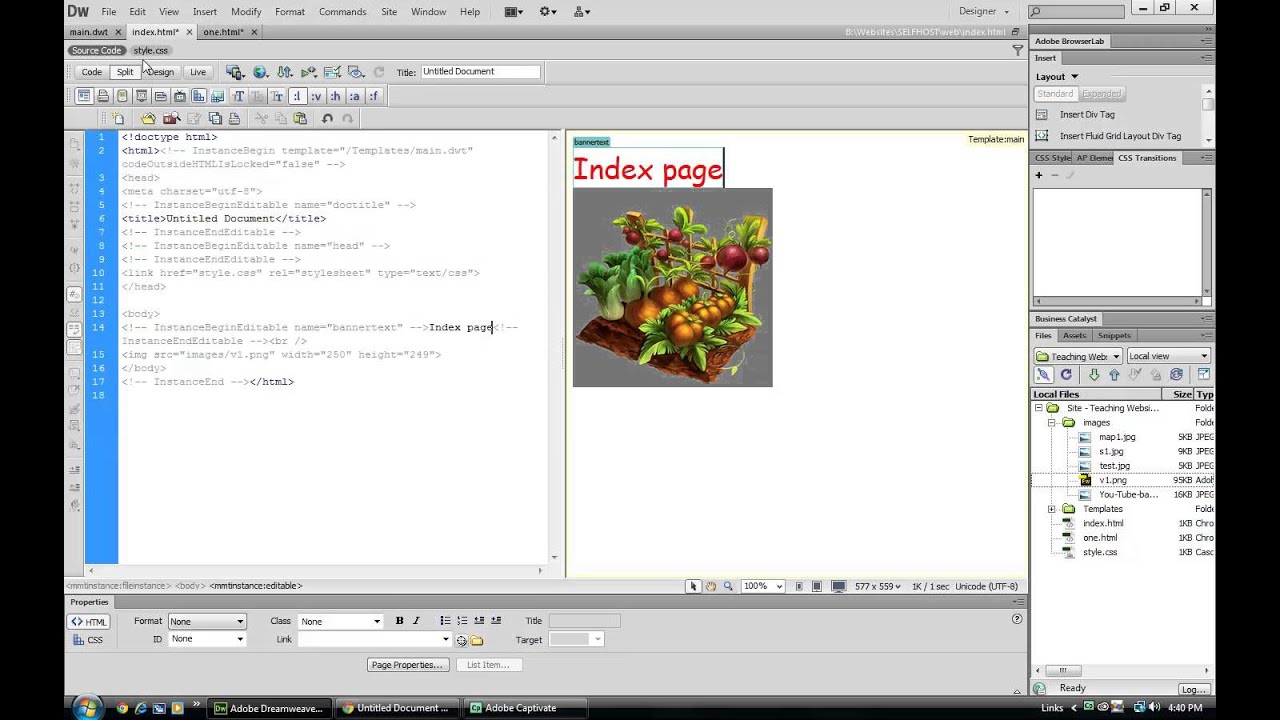This screenshot has height=720, width=1280.
Task: Switch to Design view
Action: (x=161, y=72)
